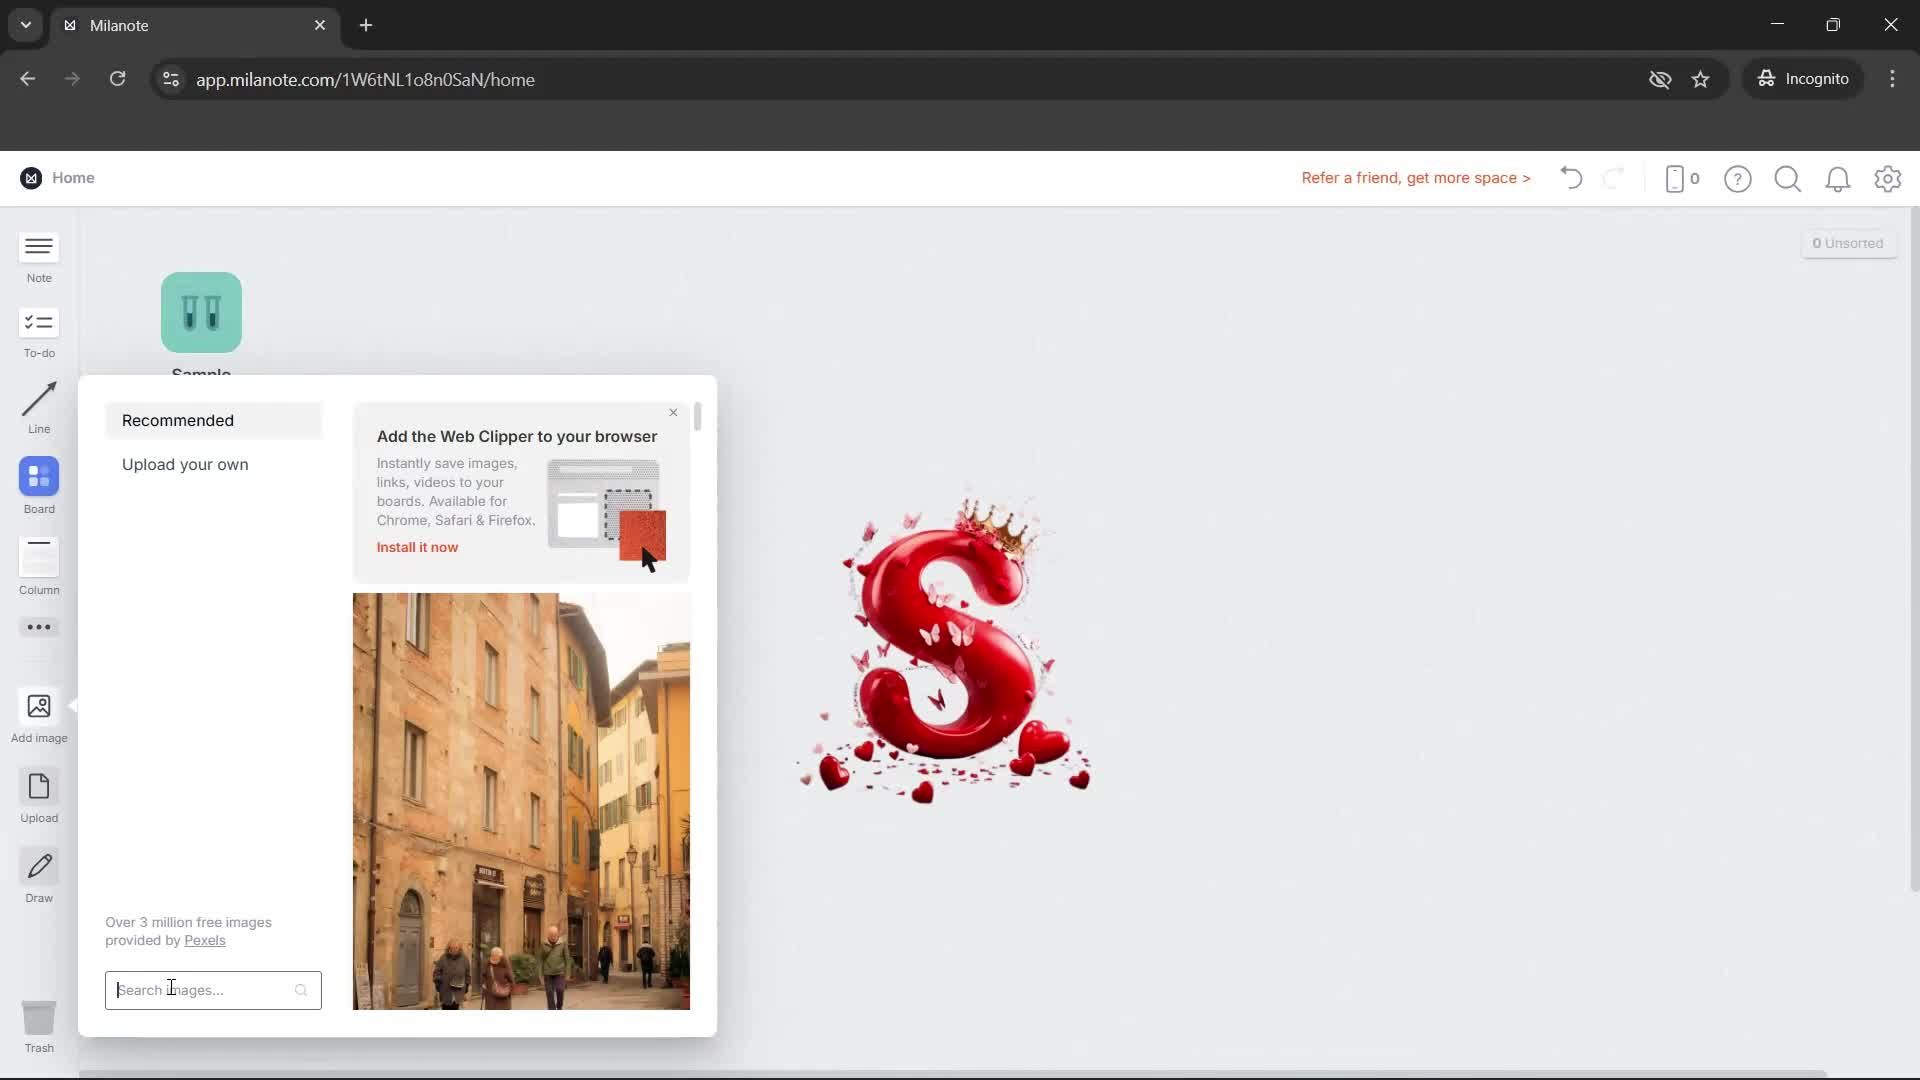Open the notifications bell

pyautogui.click(x=1837, y=179)
